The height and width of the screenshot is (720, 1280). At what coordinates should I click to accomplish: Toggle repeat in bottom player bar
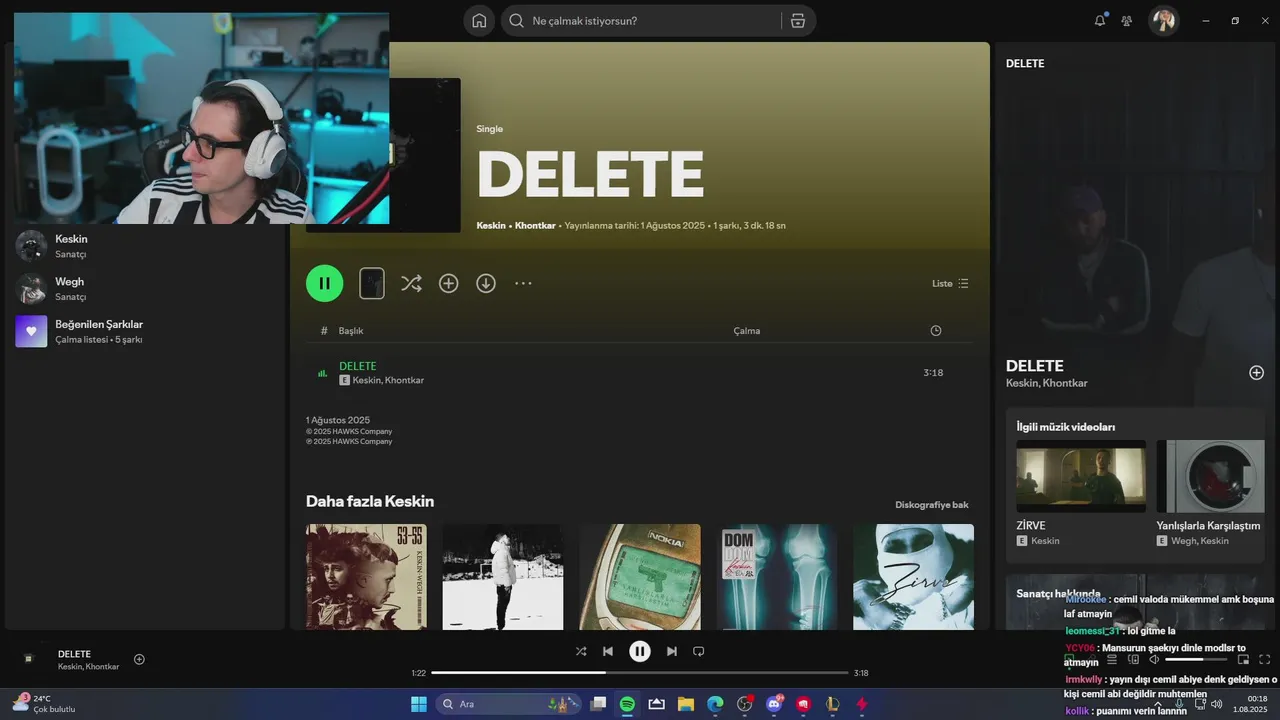pos(699,651)
